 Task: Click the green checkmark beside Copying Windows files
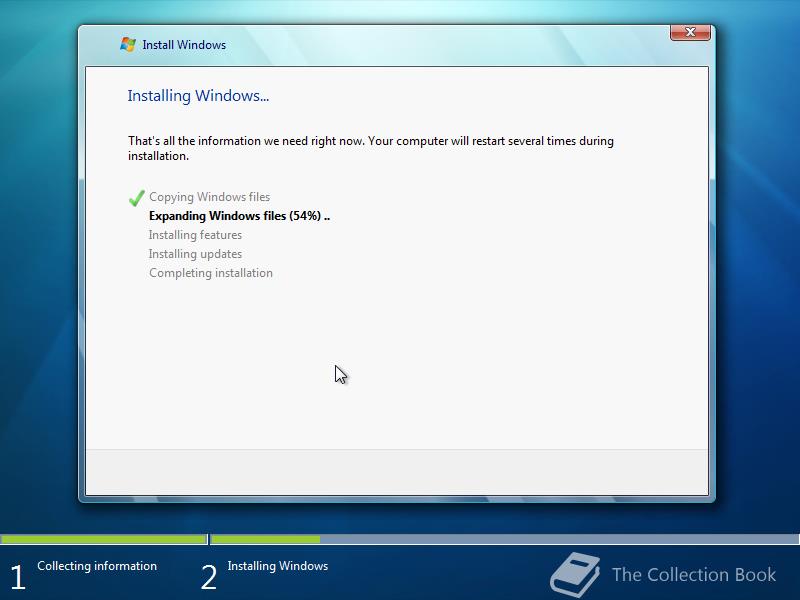tap(137, 197)
